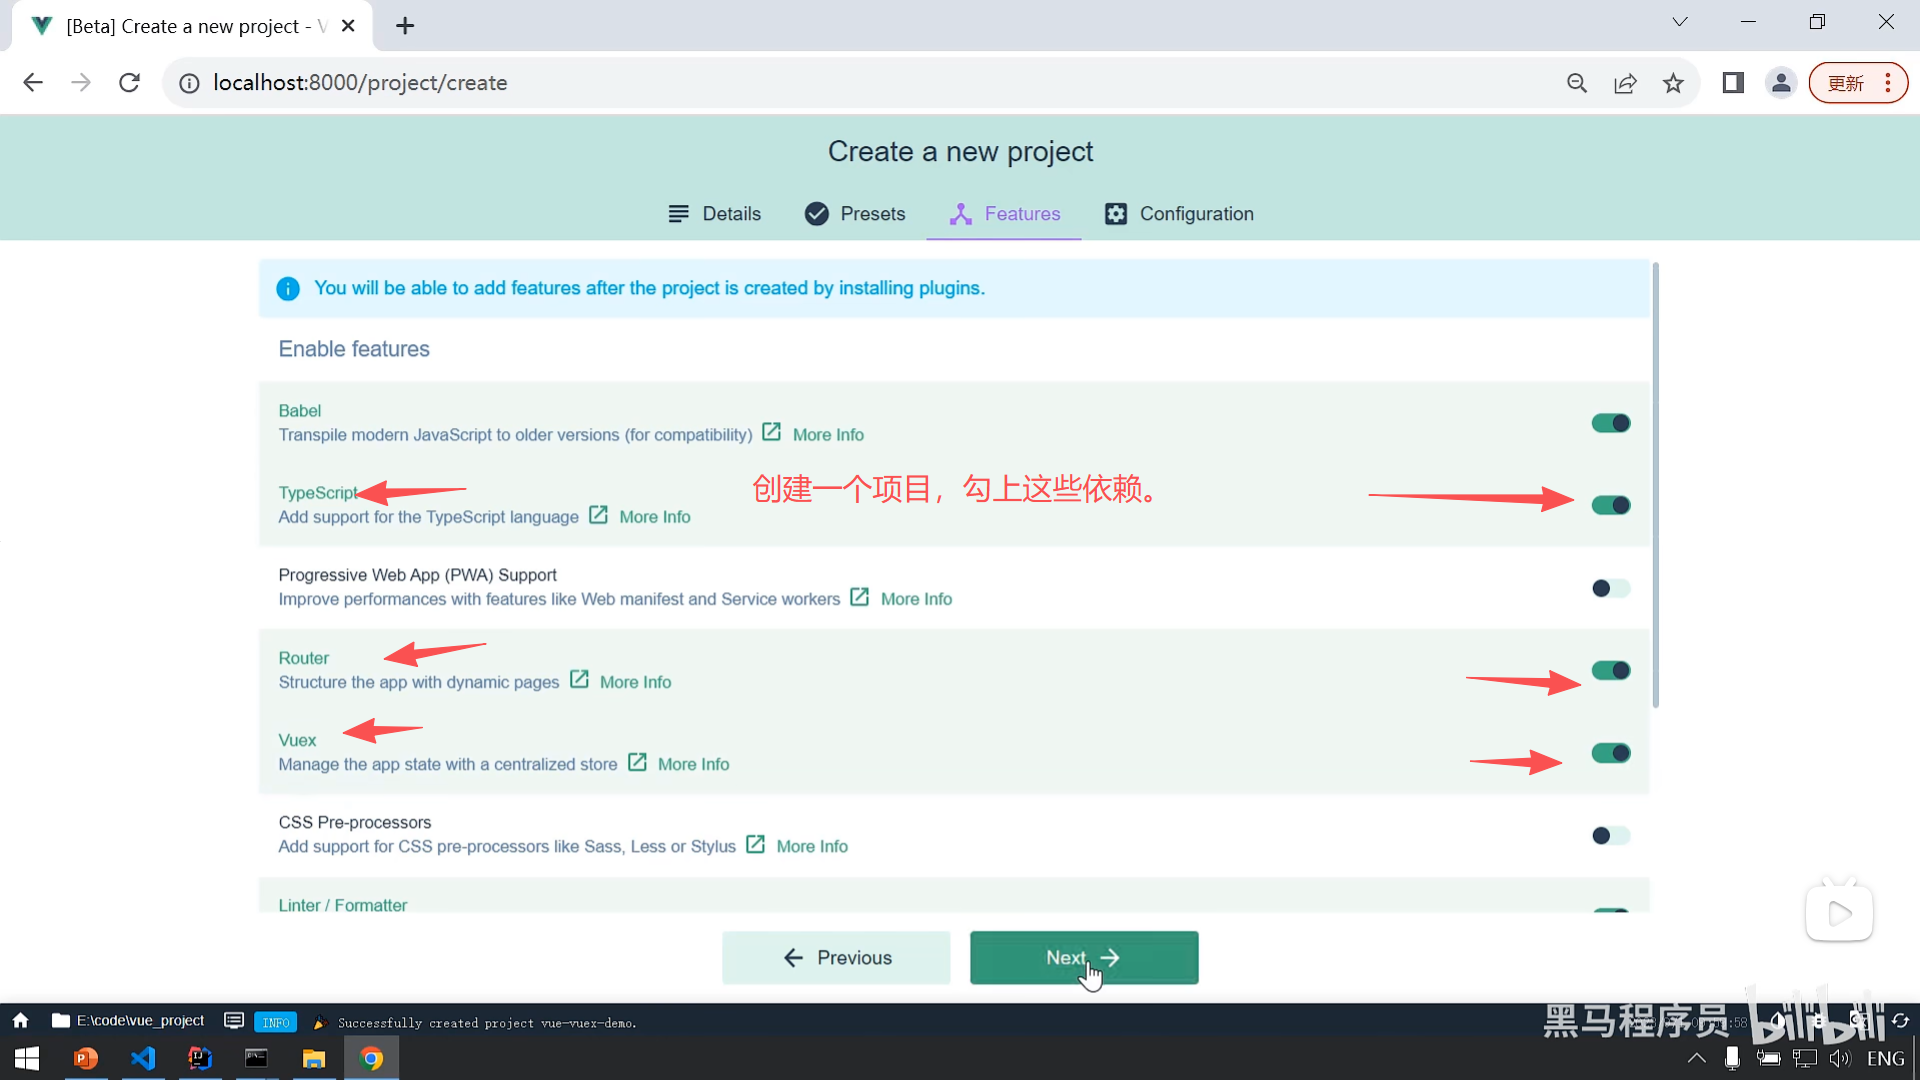The height and width of the screenshot is (1080, 1920).
Task: Go to the Presets tab
Action: point(855,214)
